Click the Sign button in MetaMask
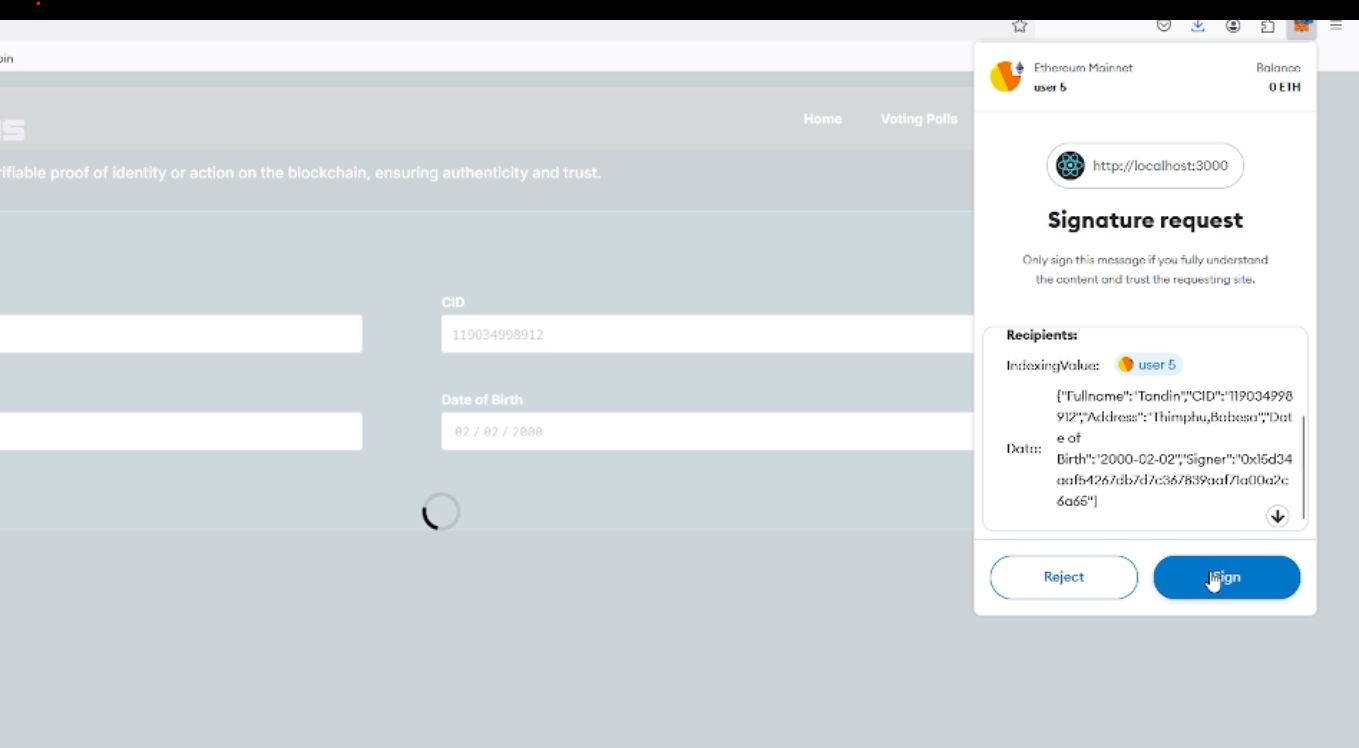The height and width of the screenshot is (748, 1359). [1226, 577]
